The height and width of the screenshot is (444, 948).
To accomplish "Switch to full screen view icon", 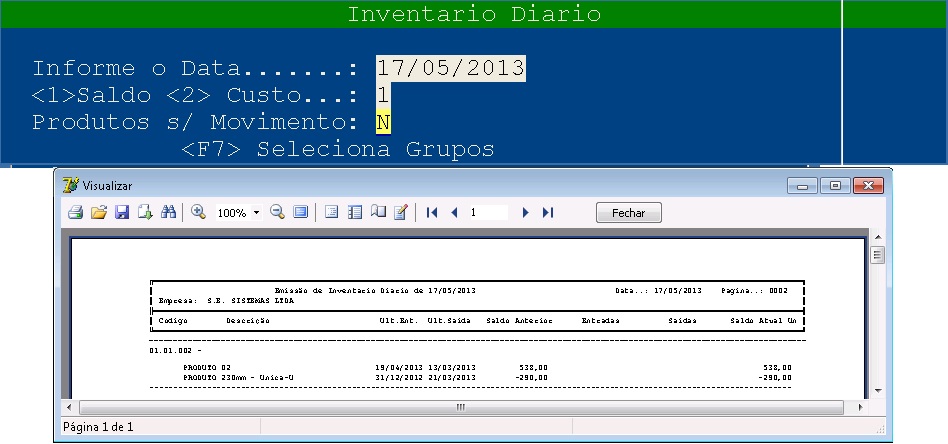I will click(300, 213).
